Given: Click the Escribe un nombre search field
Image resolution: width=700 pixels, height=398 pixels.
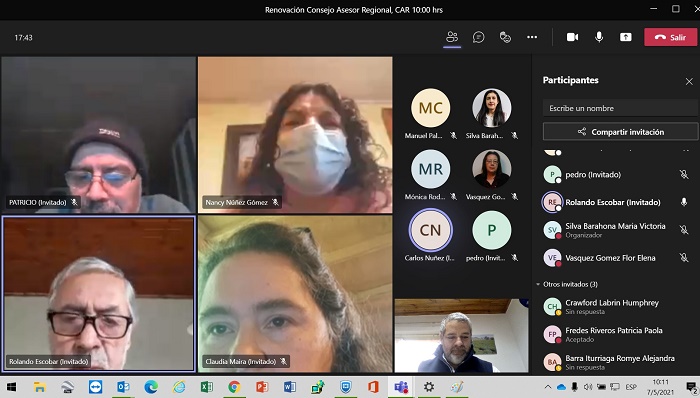Looking at the screenshot, I should pos(620,108).
